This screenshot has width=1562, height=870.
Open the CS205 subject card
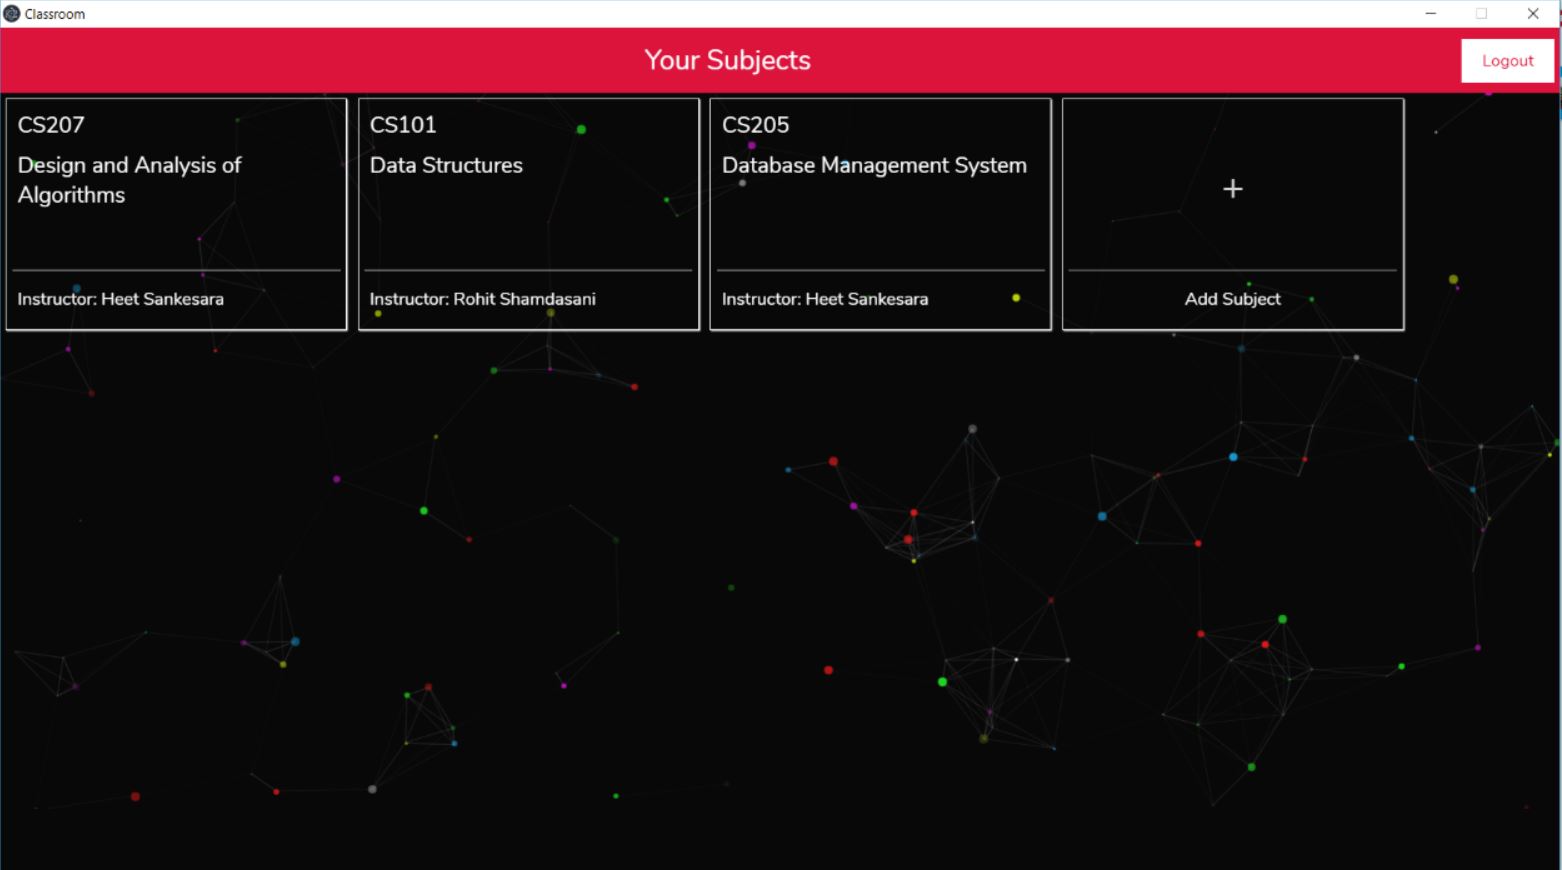tap(880, 214)
